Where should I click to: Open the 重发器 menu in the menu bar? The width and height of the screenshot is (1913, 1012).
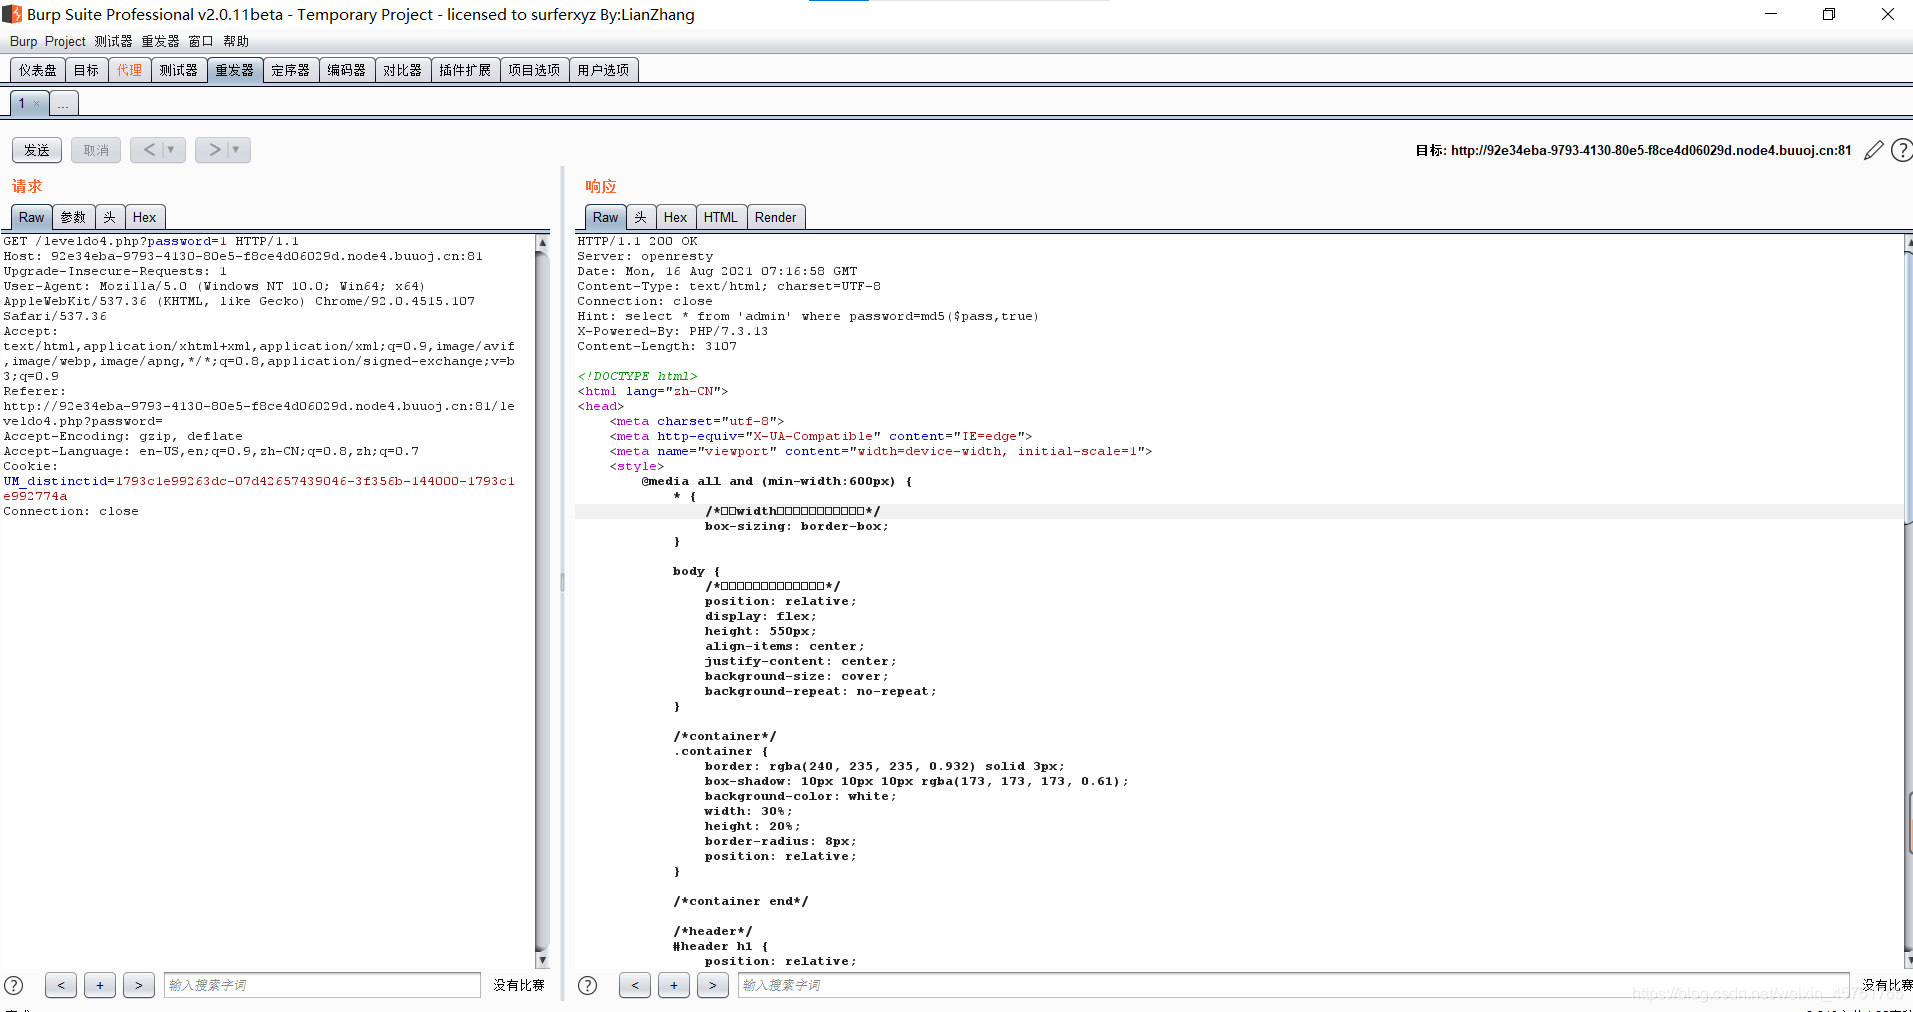click(x=160, y=41)
